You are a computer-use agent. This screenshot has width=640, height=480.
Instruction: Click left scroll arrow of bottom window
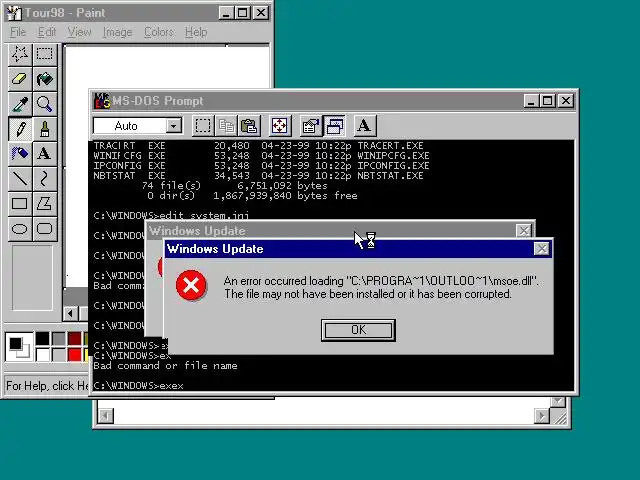coord(106,416)
